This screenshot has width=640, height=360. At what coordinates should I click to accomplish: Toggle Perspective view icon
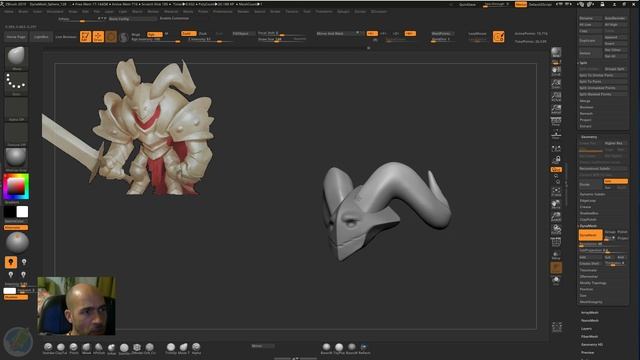(556, 122)
